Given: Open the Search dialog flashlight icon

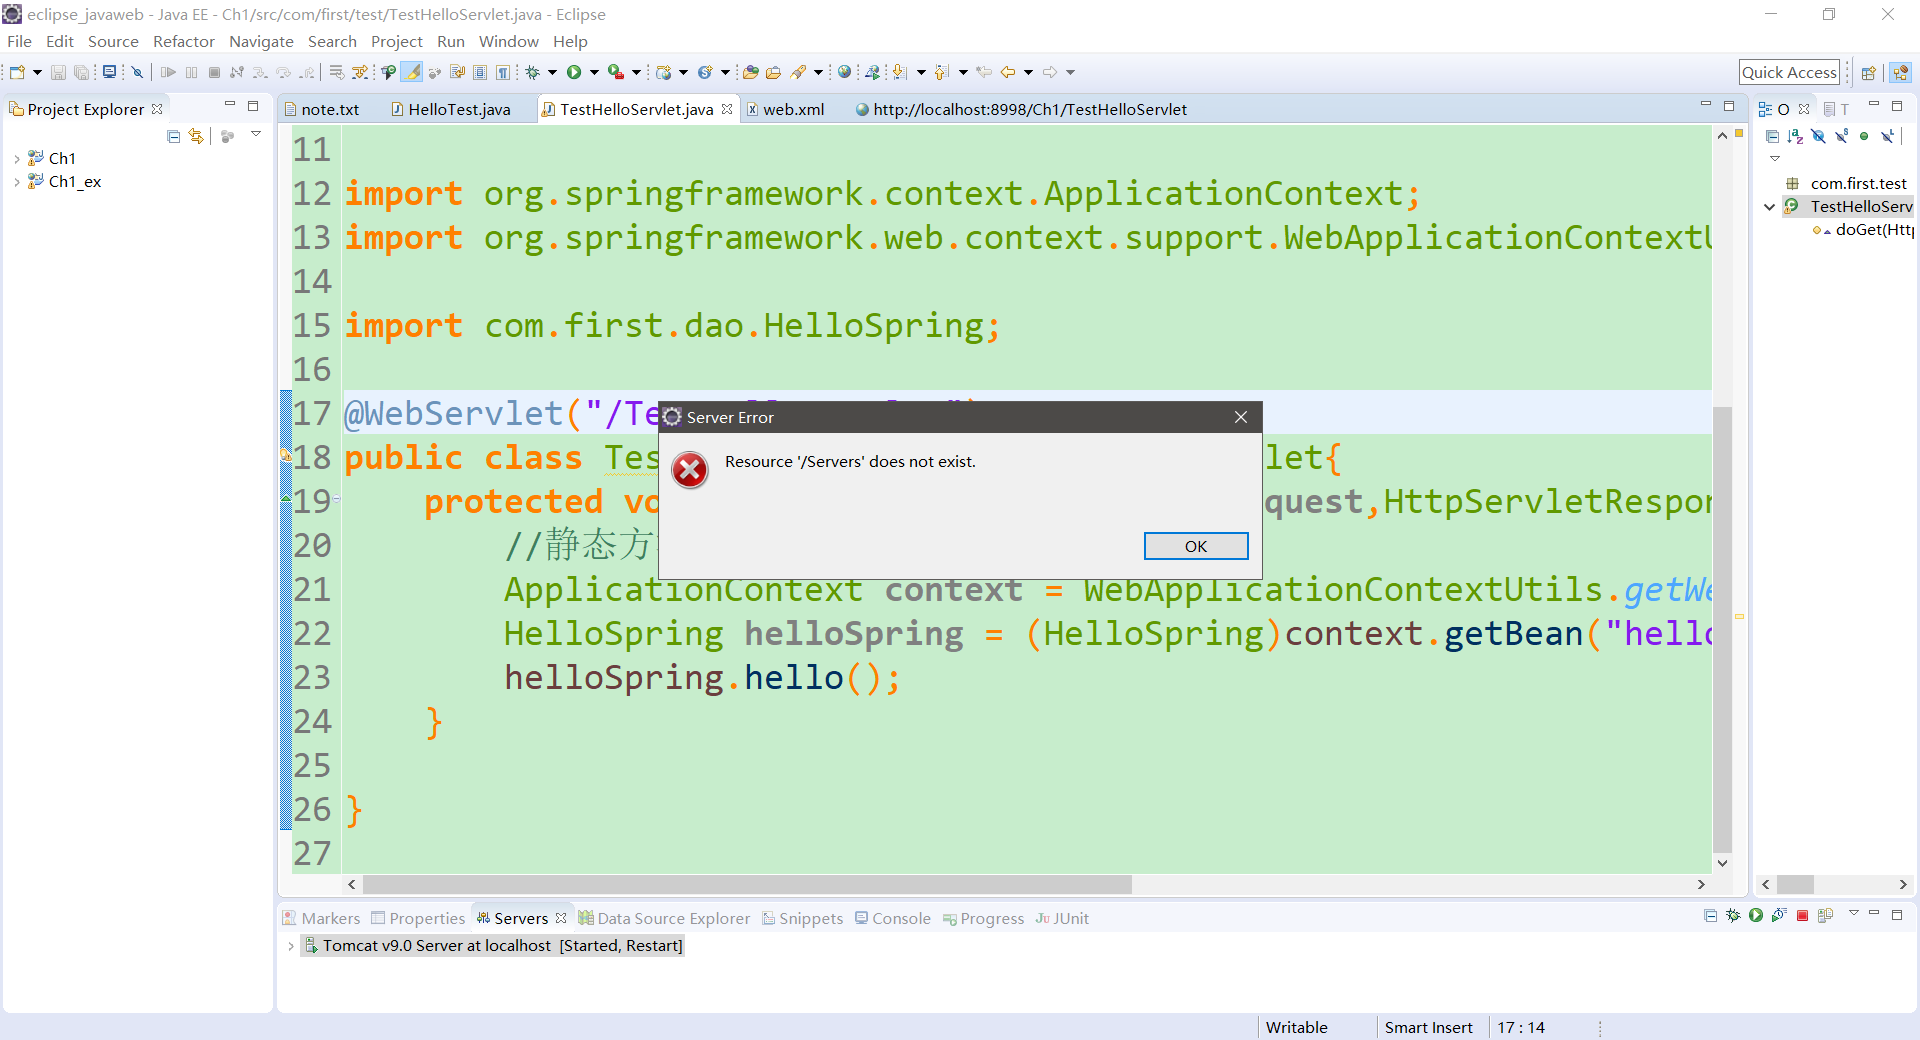Looking at the screenshot, I should click(800, 72).
